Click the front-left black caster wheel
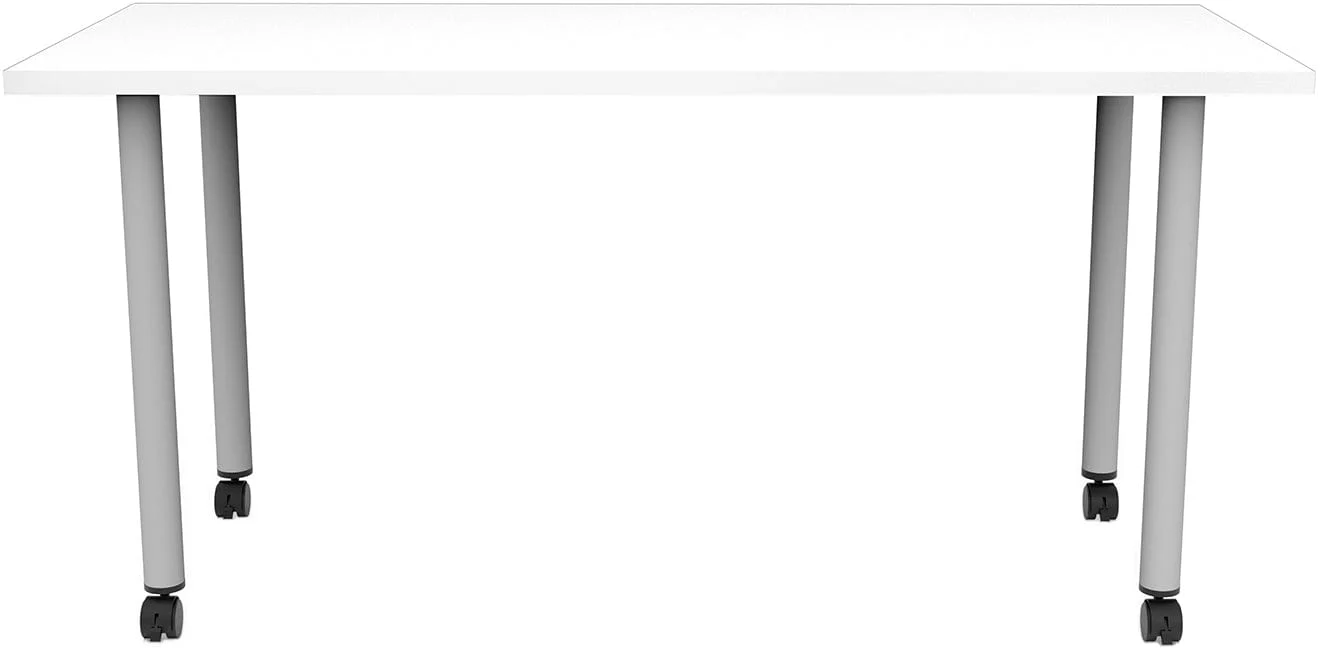The height and width of the screenshot is (648, 1320). (161, 617)
